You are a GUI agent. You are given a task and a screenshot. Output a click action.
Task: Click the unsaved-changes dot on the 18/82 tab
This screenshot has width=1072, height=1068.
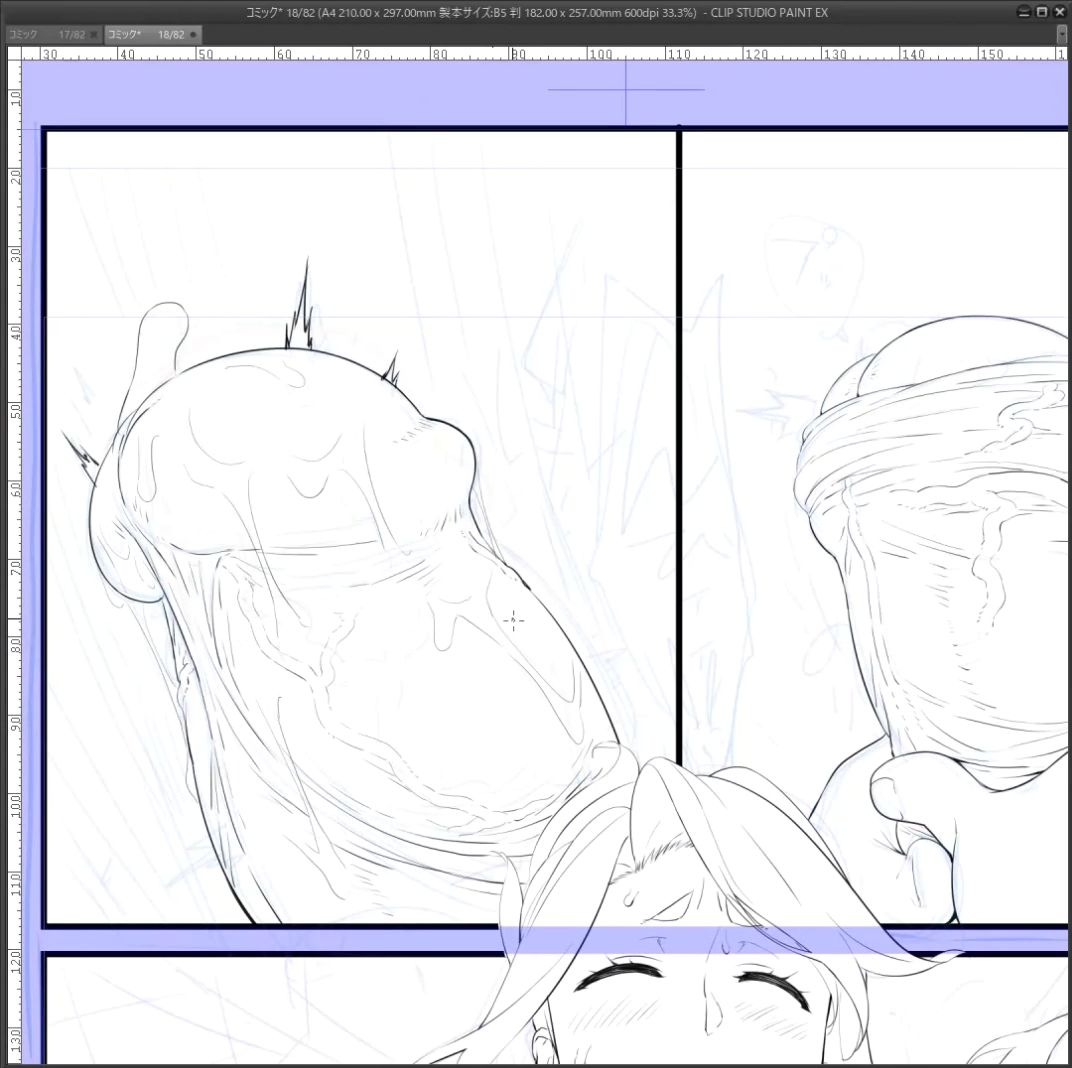(193, 34)
